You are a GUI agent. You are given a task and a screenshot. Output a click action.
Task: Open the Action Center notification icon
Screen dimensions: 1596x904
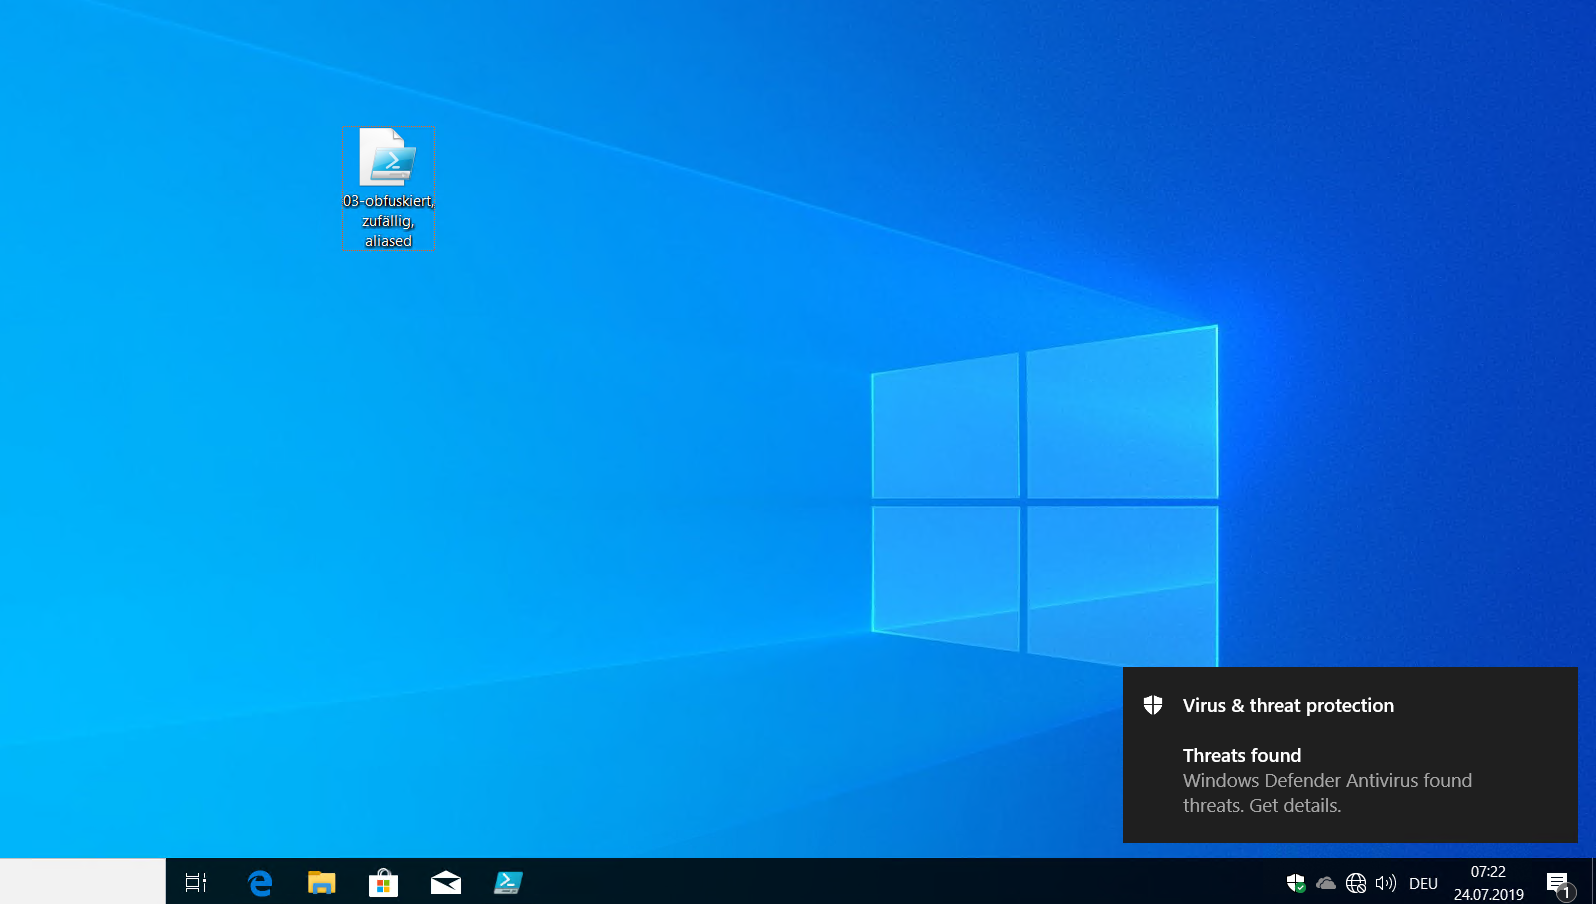[x=1559, y=883]
